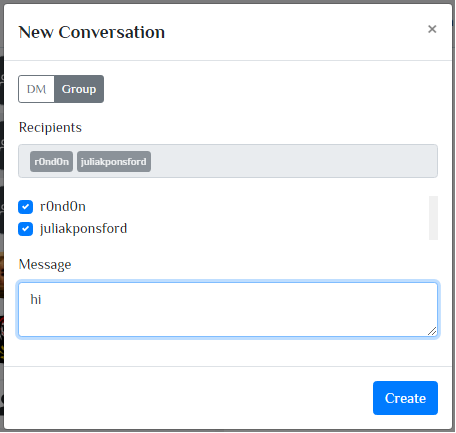This screenshot has height=433, width=456.
Task: Switch conversation type to DM
Action: 36,89
